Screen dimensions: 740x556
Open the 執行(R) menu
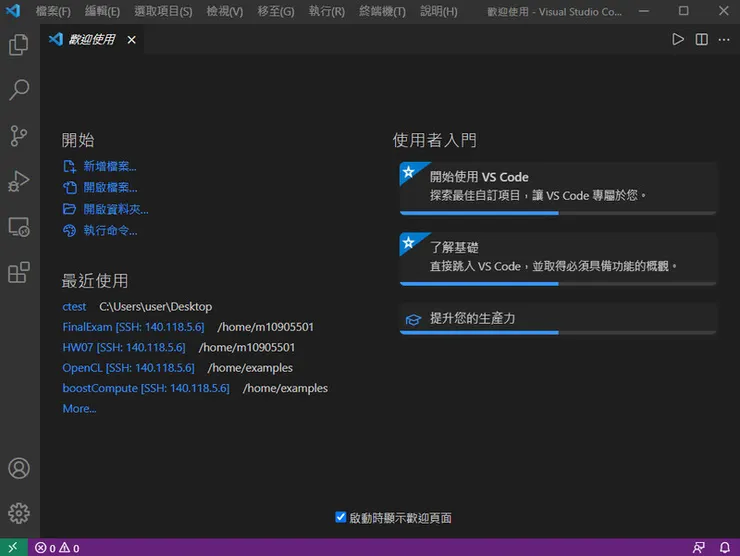(327, 11)
